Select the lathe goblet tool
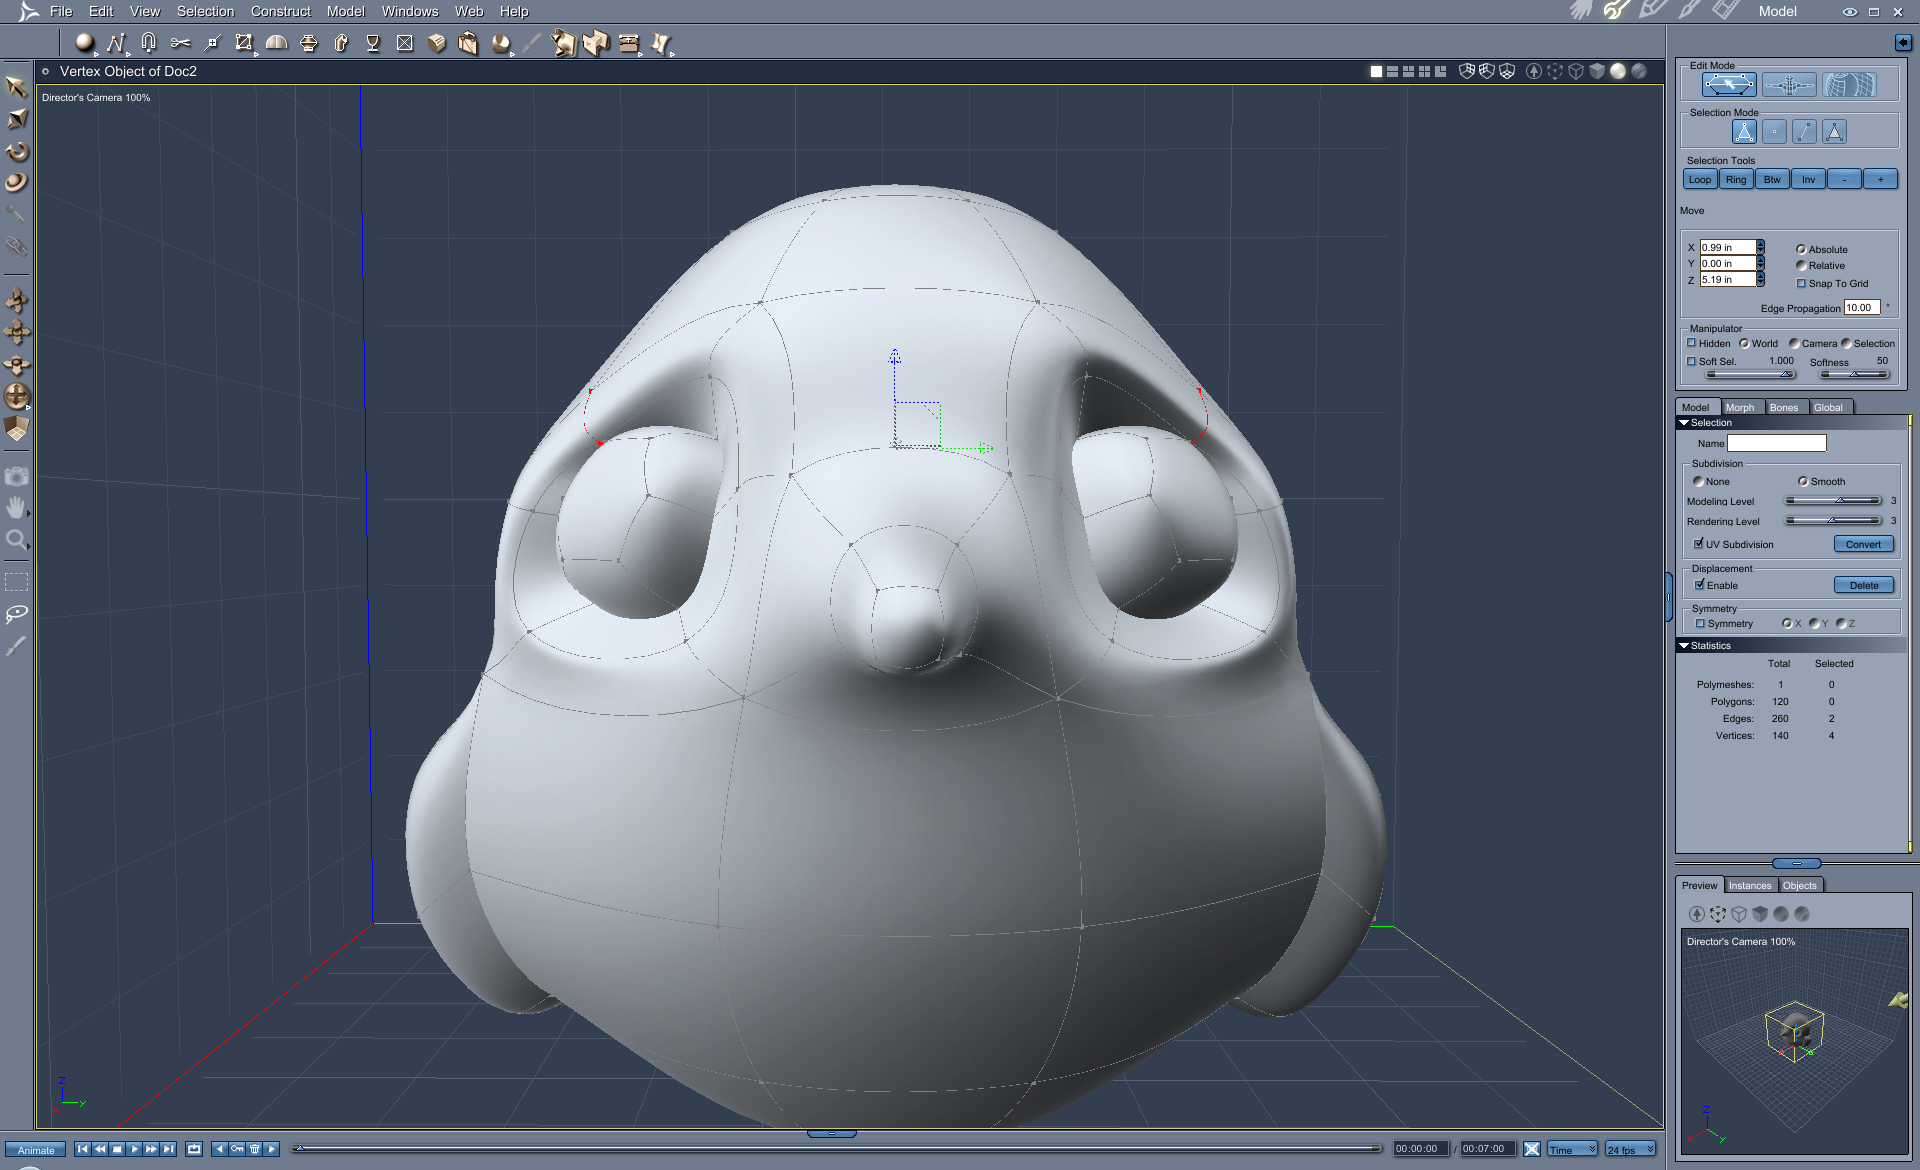This screenshot has width=1920, height=1170. 373,43
